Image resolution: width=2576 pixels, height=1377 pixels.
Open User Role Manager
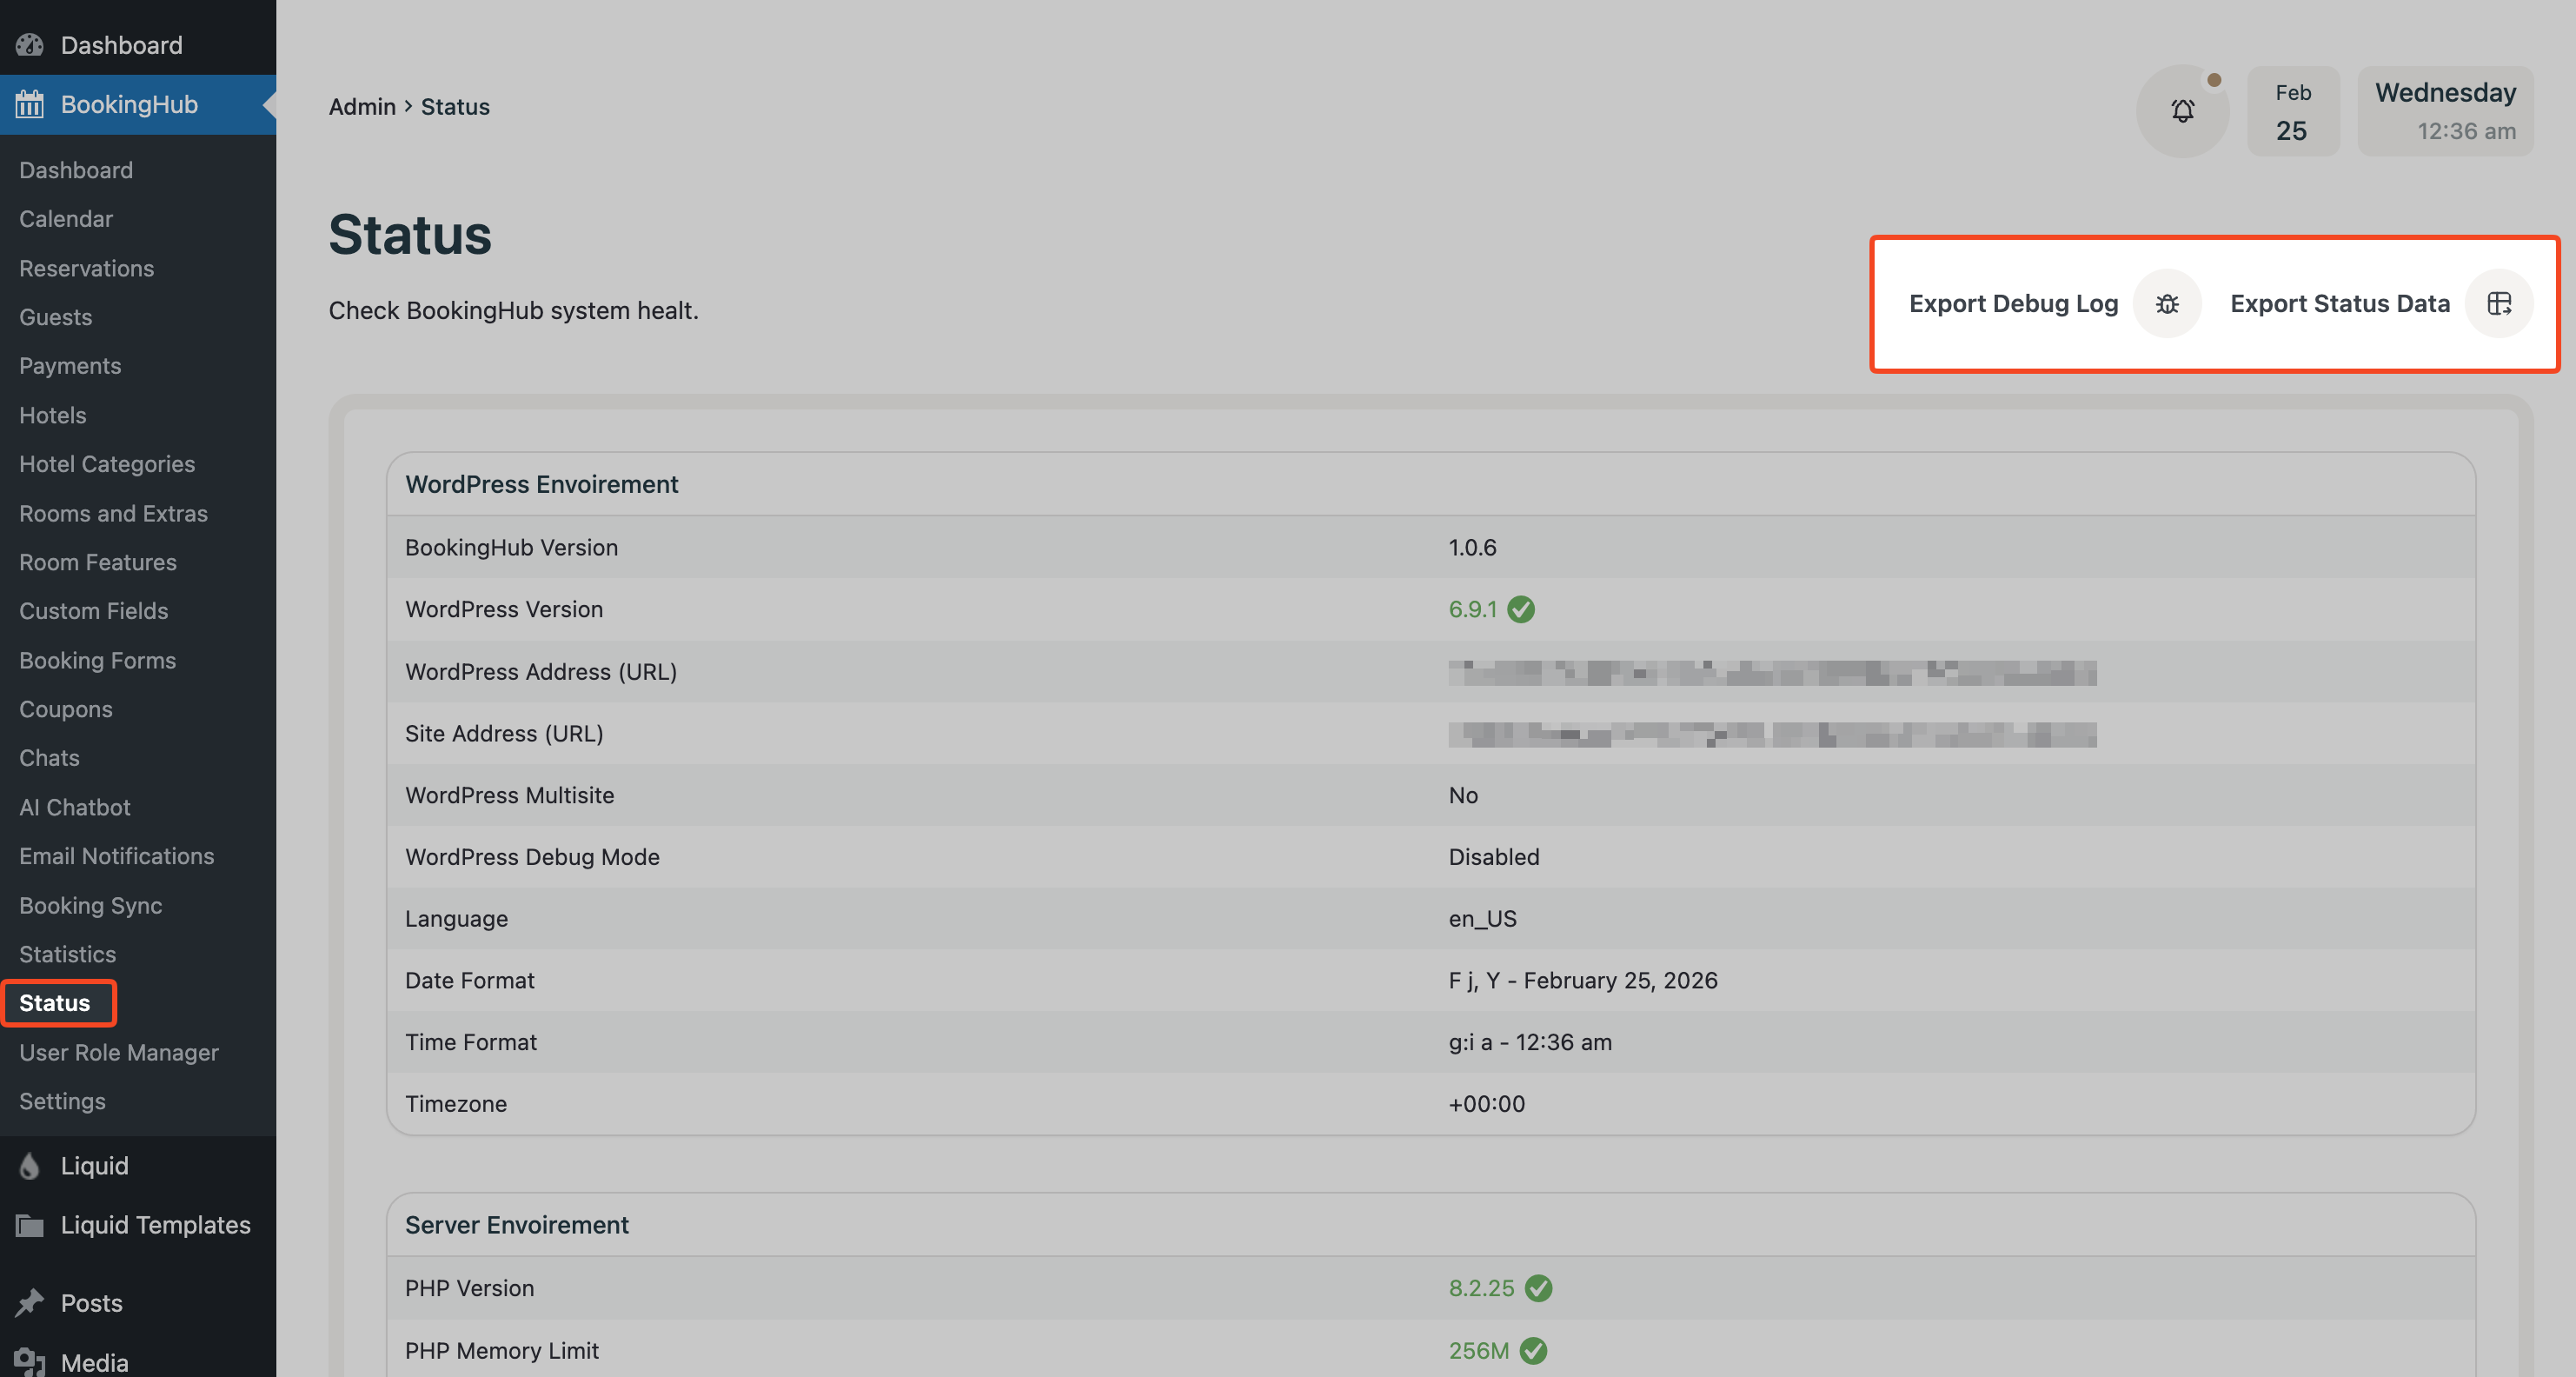click(x=118, y=1052)
